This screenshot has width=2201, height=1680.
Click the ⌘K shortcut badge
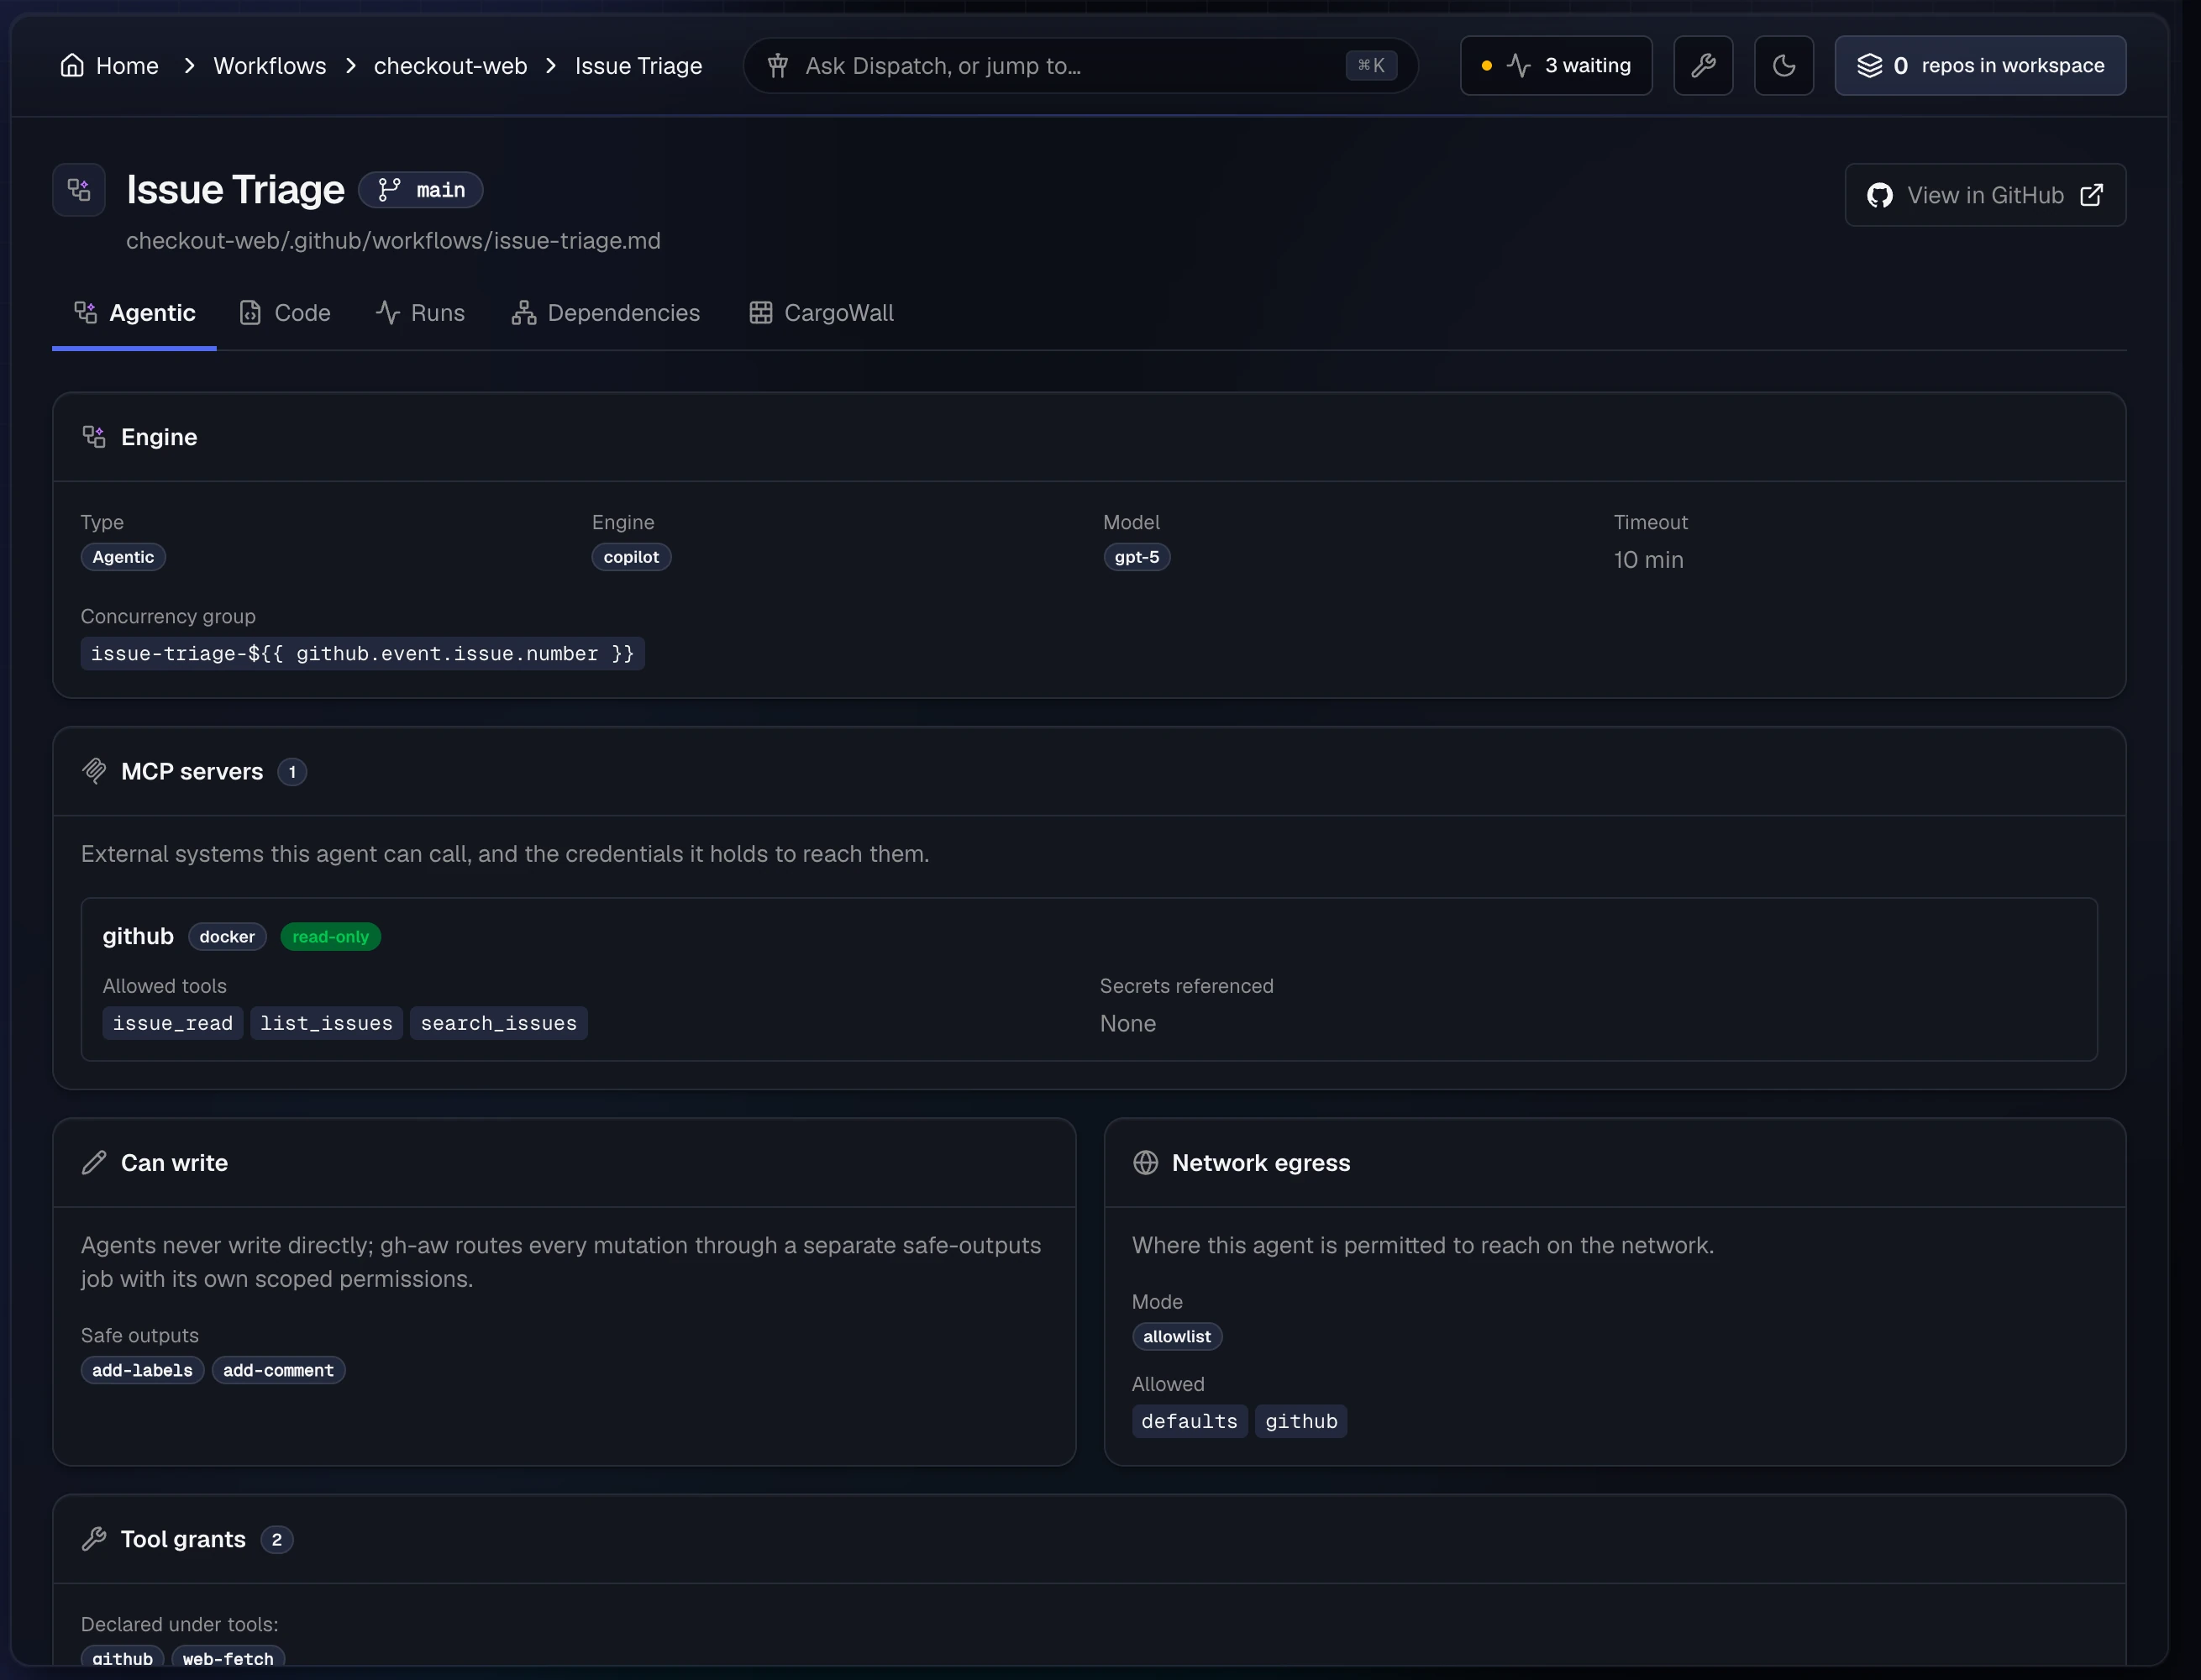click(1371, 66)
